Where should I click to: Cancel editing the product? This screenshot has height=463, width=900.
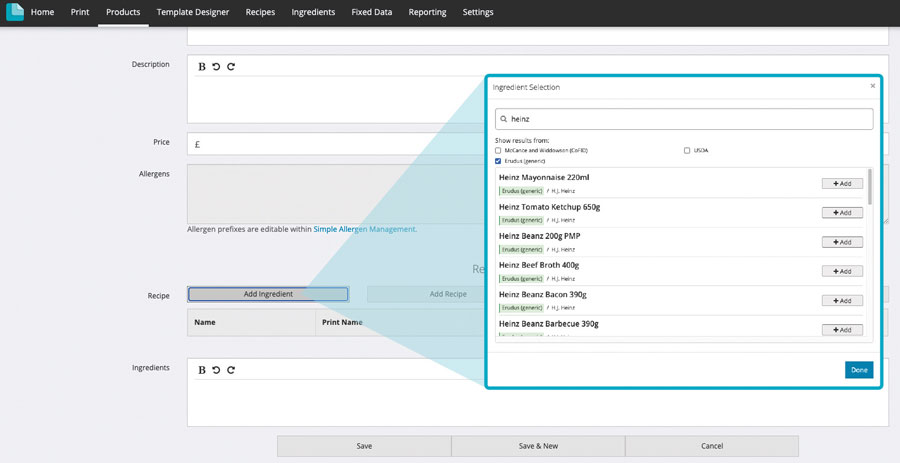712,446
